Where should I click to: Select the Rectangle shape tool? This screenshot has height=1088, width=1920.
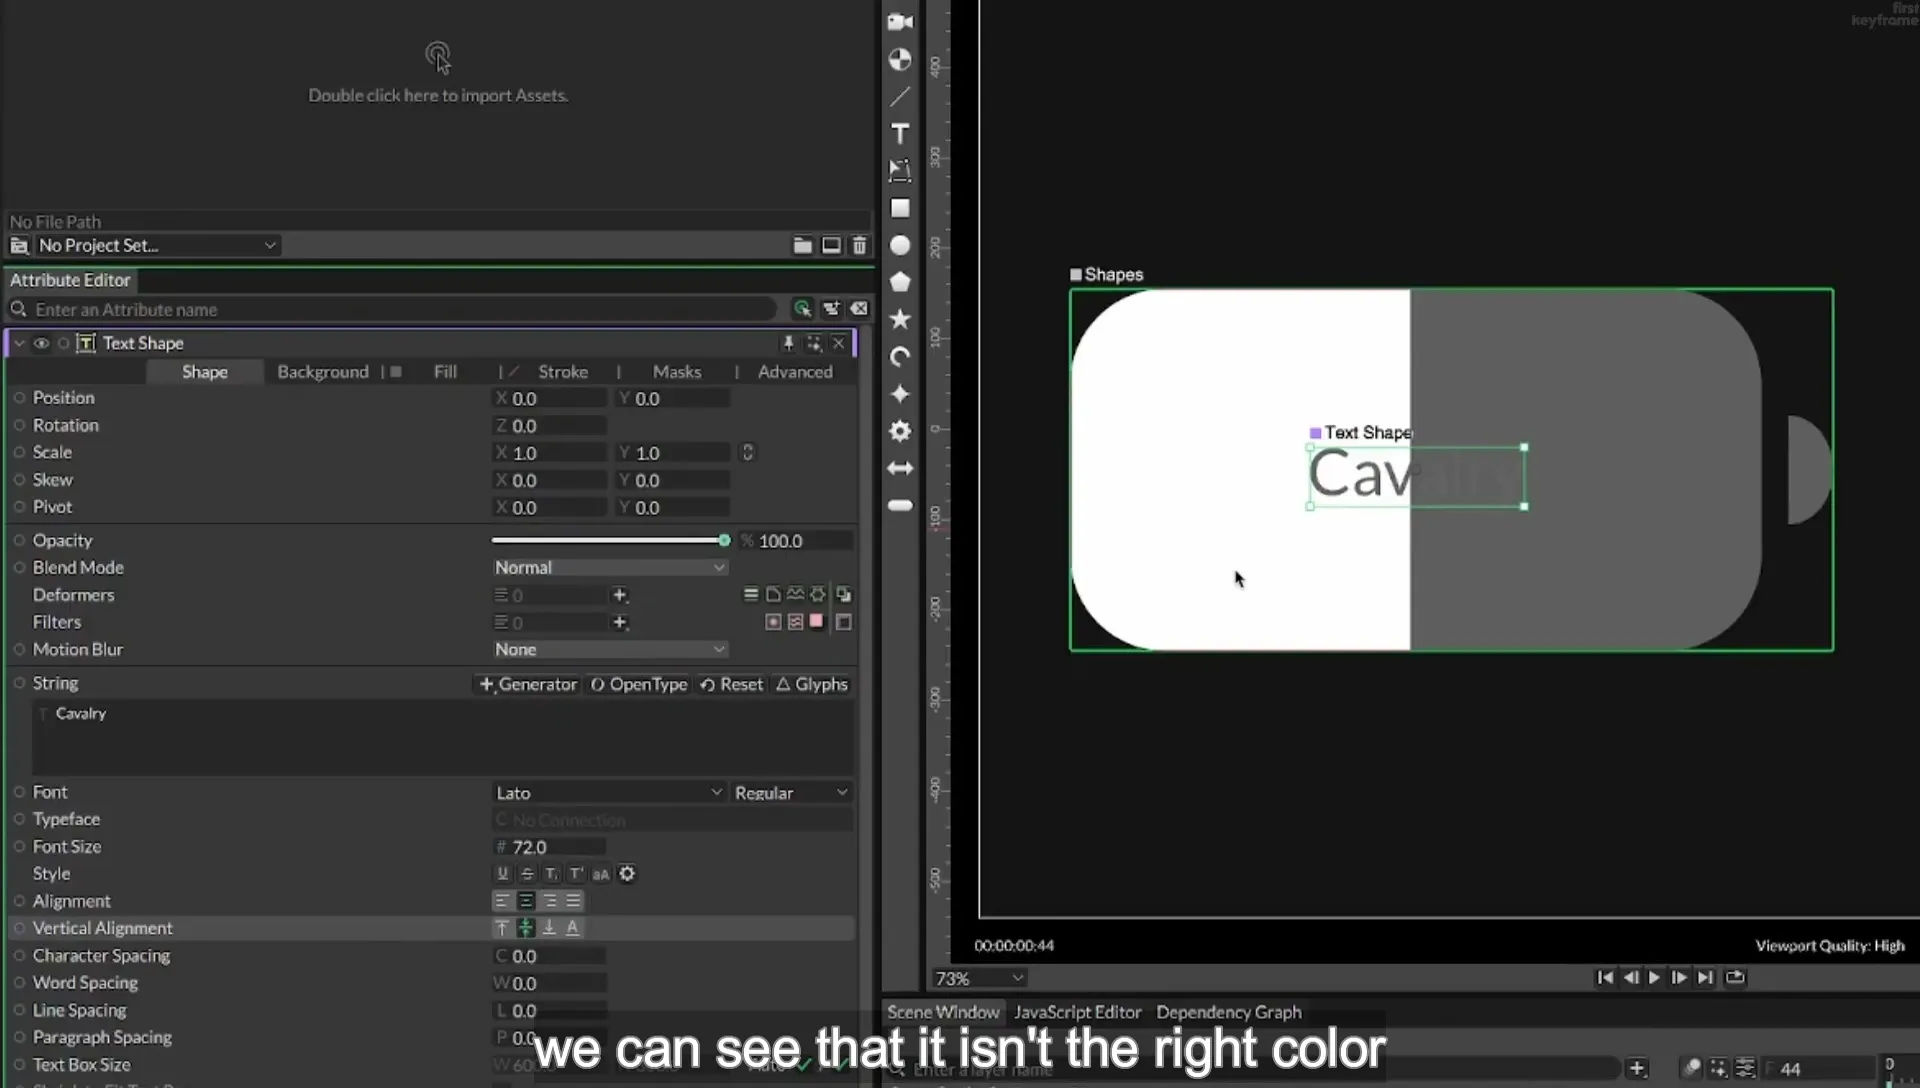coord(900,208)
